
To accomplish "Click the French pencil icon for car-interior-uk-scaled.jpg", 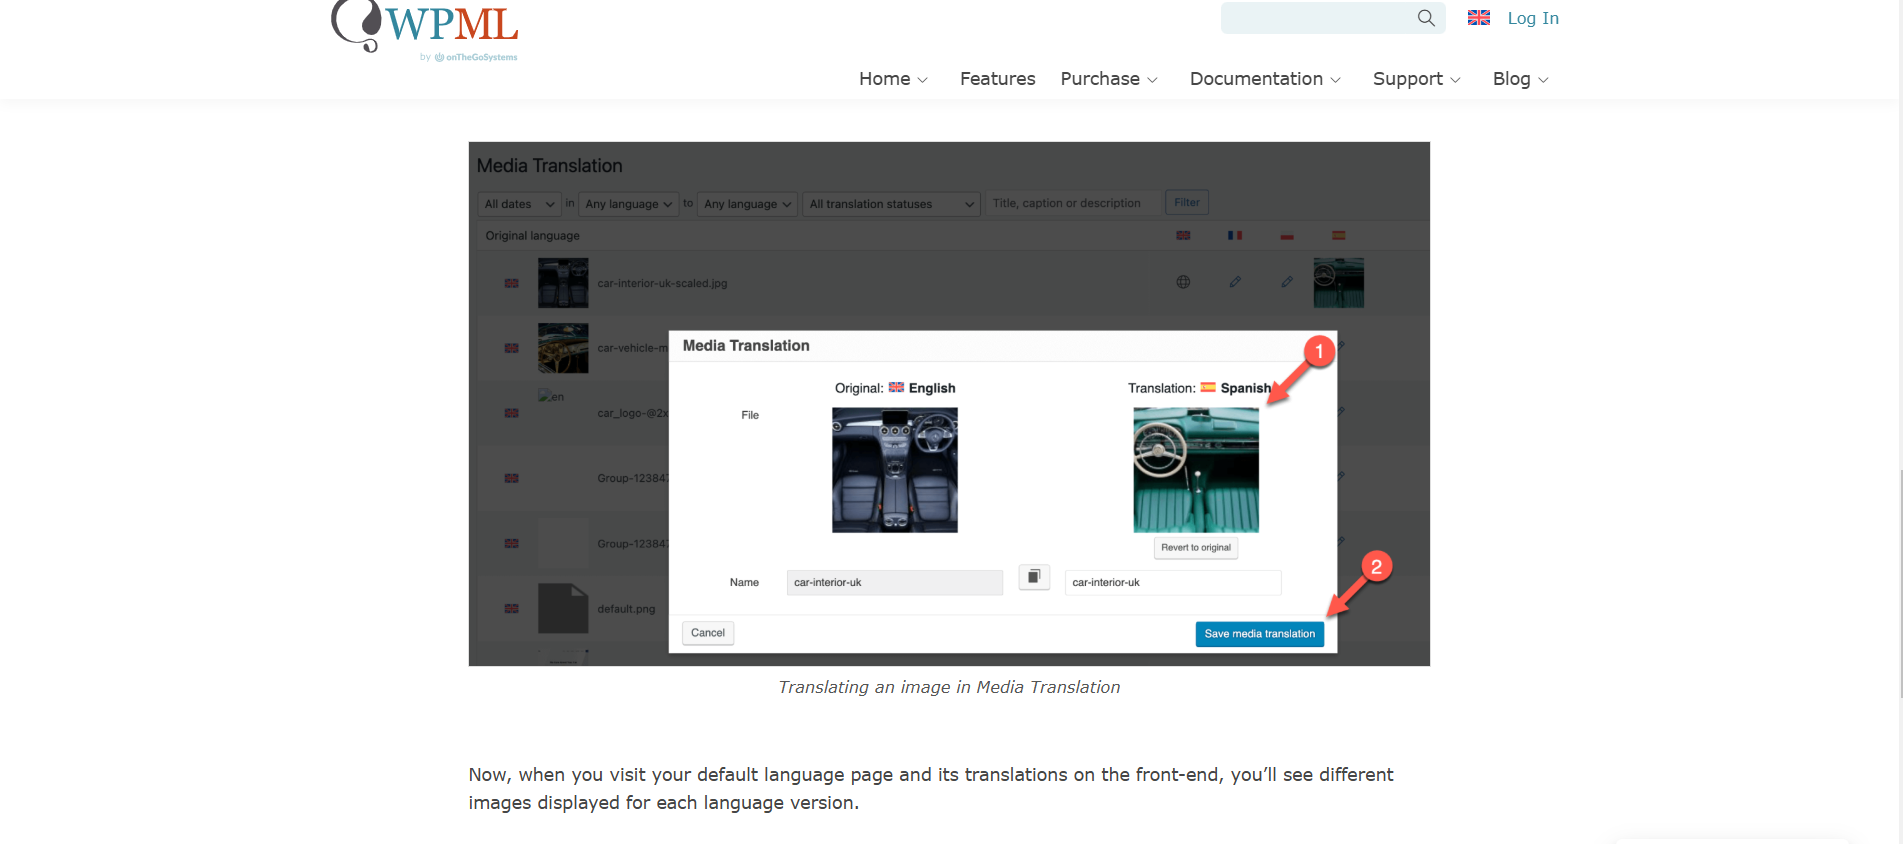I will tap(1235, 282).
